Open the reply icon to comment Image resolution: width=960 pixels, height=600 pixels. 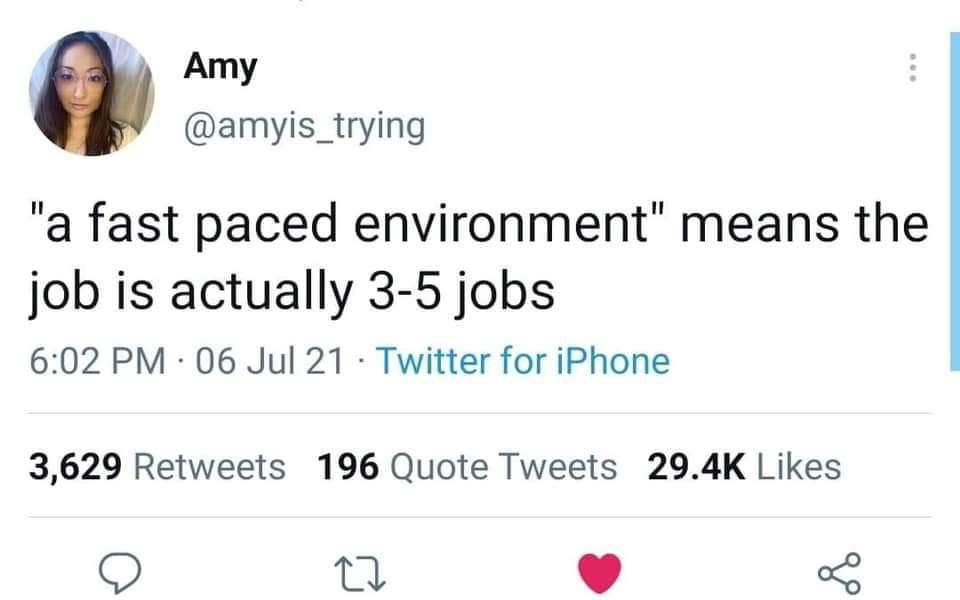click(122, 571)
